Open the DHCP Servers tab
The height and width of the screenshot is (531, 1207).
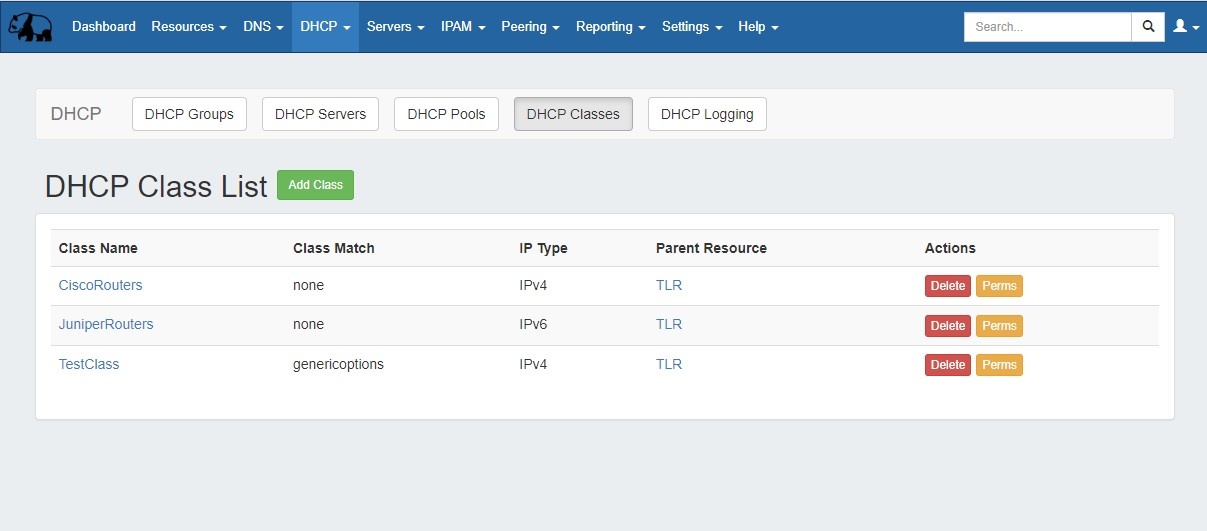point(320,114)
